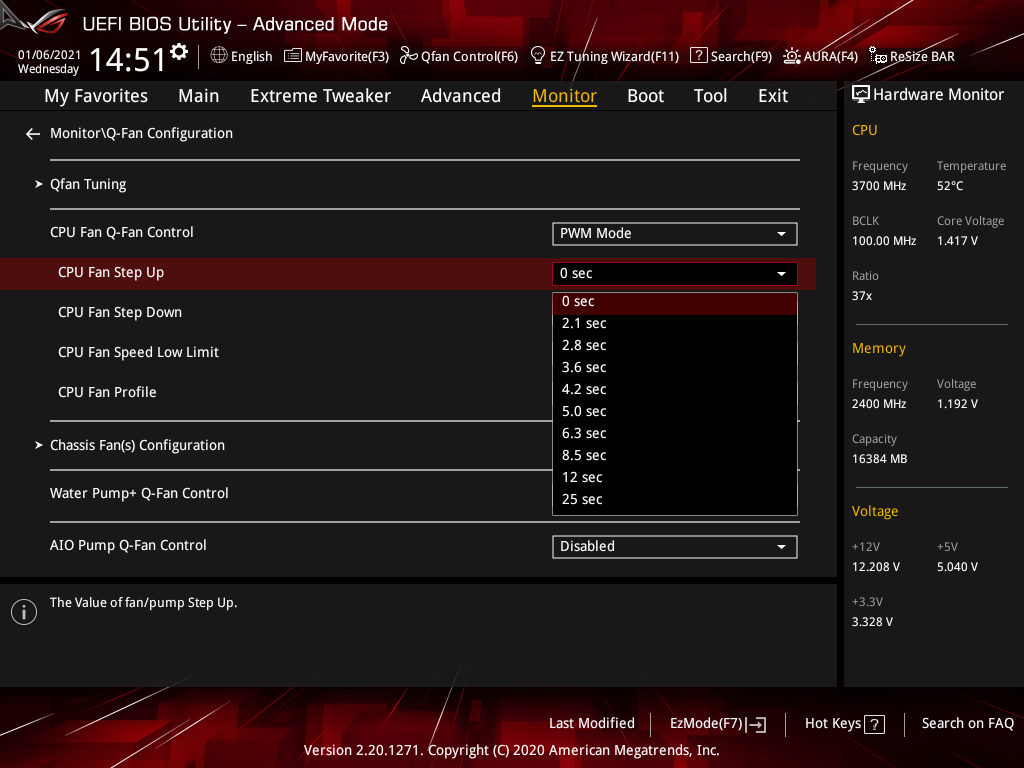
Task: Select CPU Fan Step Down row
Action: (x=120, y=313)
